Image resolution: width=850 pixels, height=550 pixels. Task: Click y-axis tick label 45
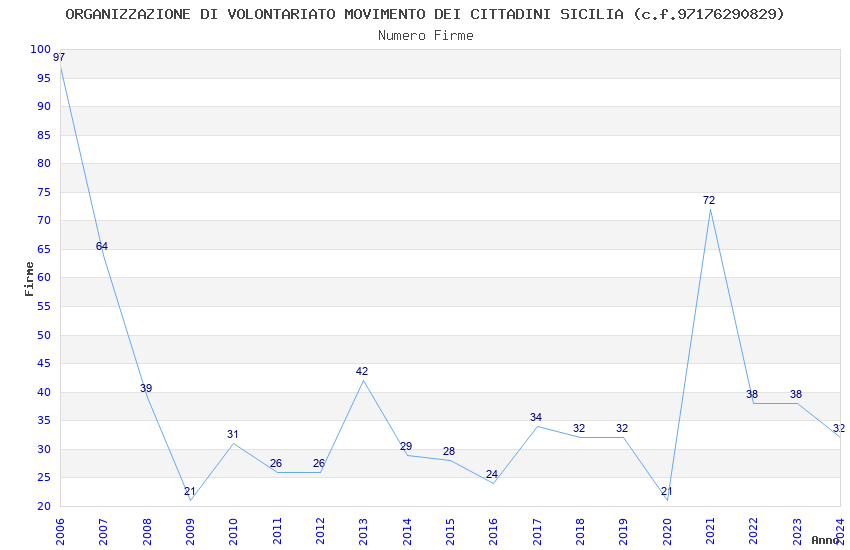pyautogui.click(x=44, y=363)
